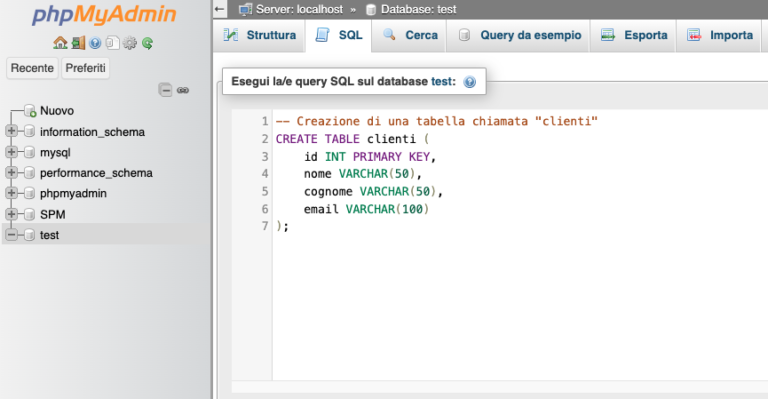Select mysql database in tree
This screenshot has width=768, height=399.
click(55, 152)
